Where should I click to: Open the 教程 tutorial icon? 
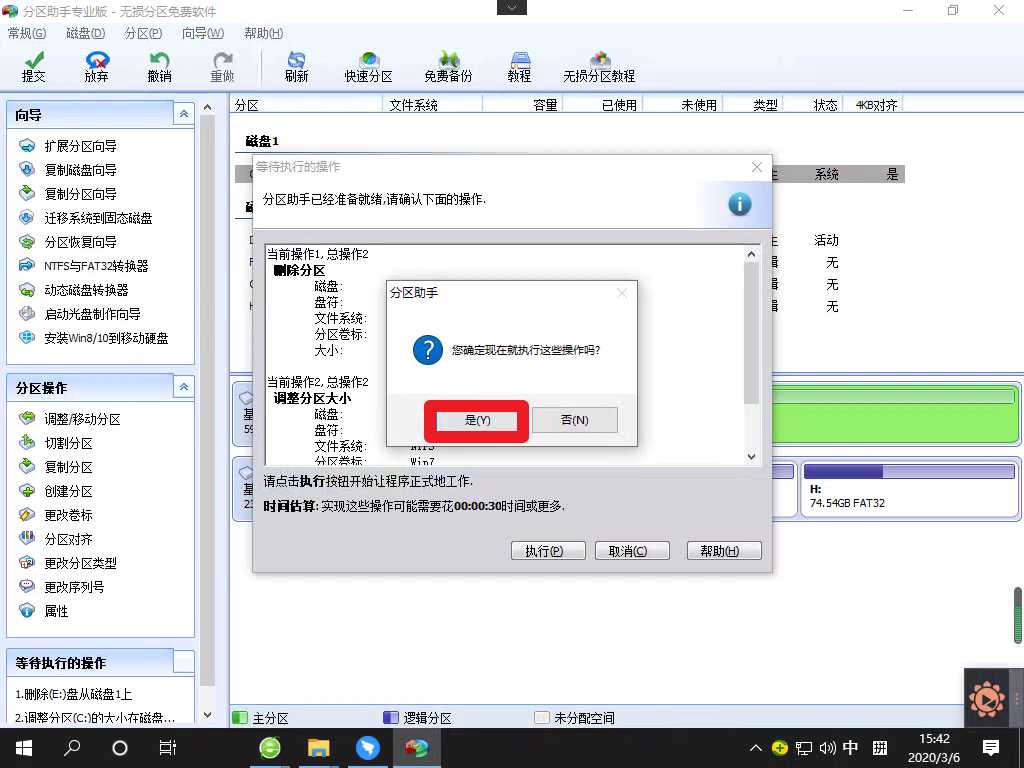[519, 66]
